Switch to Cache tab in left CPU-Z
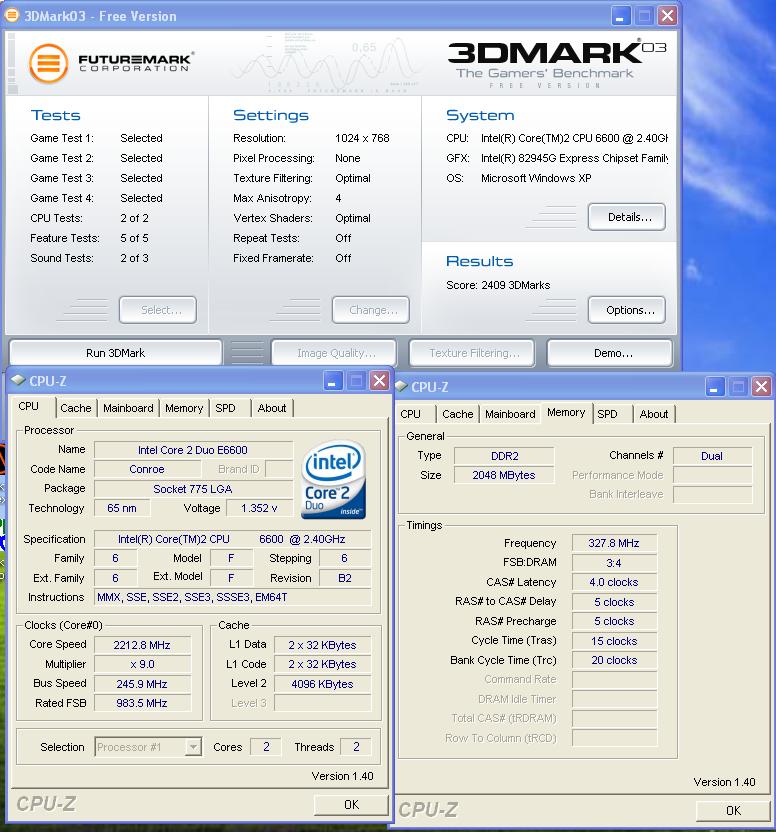Viewport: 776px width, 832px height. [x=75, y=408]
